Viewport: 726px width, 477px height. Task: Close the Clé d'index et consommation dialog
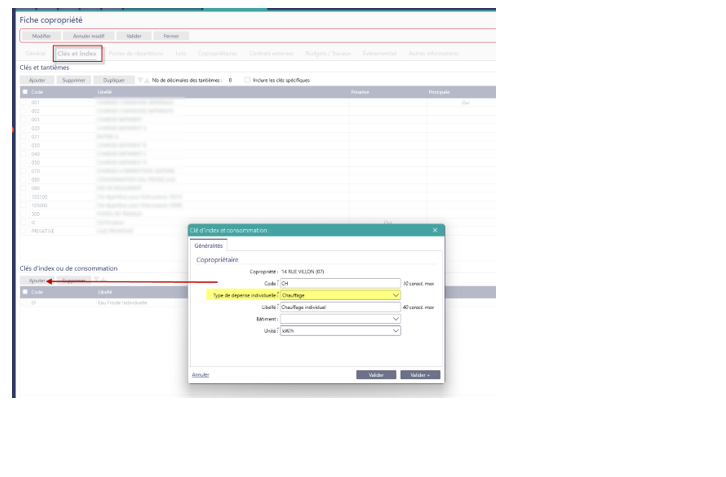click(435, 230)
